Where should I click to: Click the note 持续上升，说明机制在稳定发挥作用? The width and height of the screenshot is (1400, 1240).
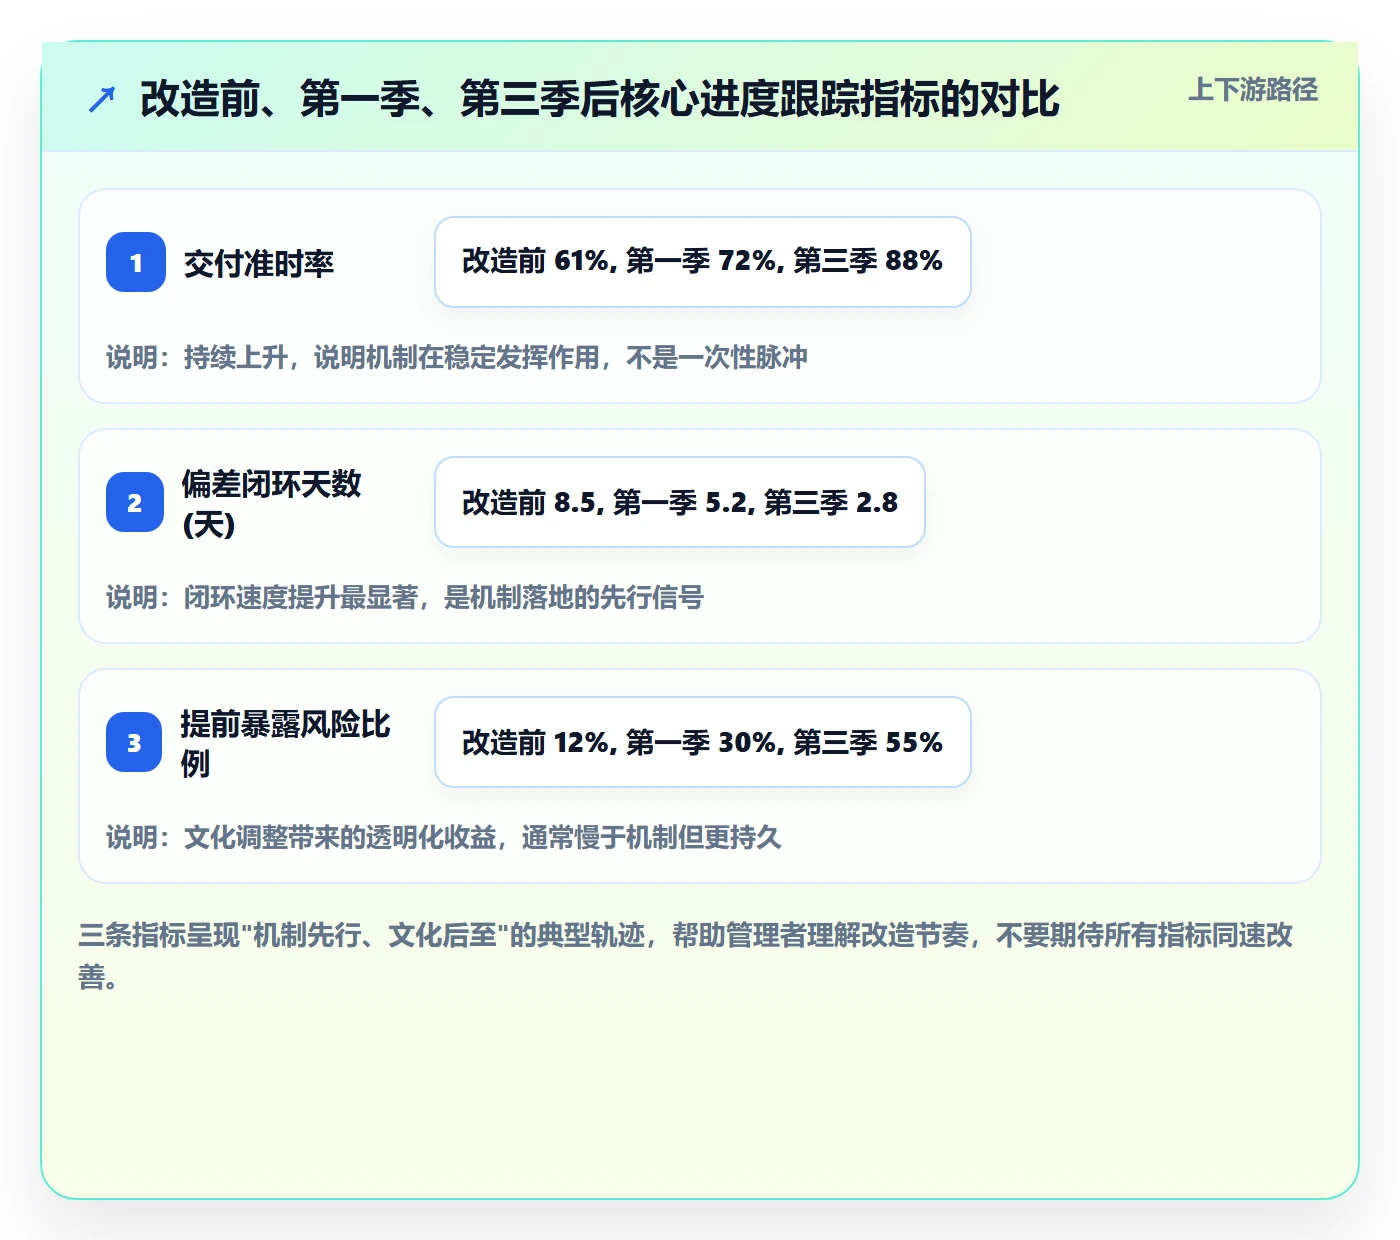pyautogui.click(x=457, y=357)
